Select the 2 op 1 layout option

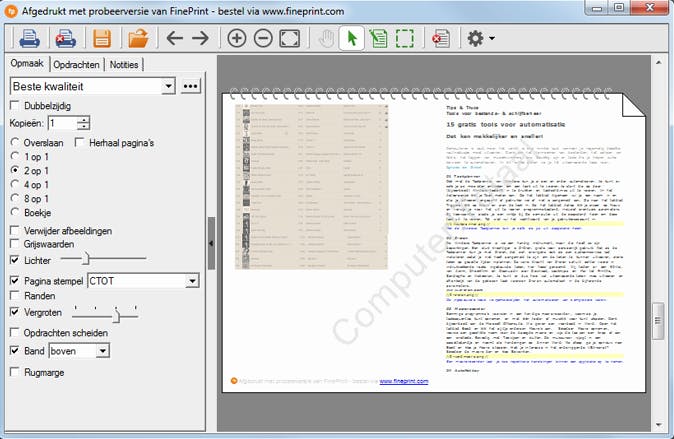(15, 170)
